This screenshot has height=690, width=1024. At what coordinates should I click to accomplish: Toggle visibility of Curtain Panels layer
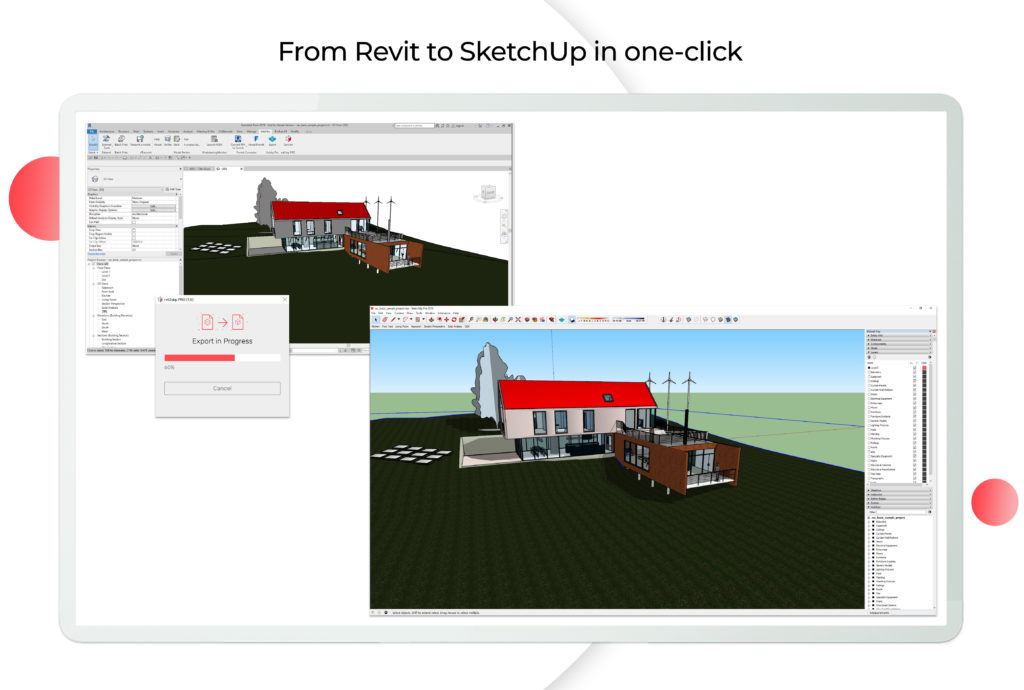click(x=915, y=386)
